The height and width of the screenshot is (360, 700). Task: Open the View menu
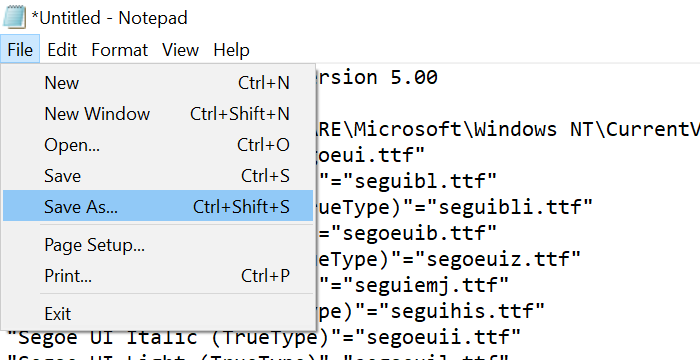point(180,50)
